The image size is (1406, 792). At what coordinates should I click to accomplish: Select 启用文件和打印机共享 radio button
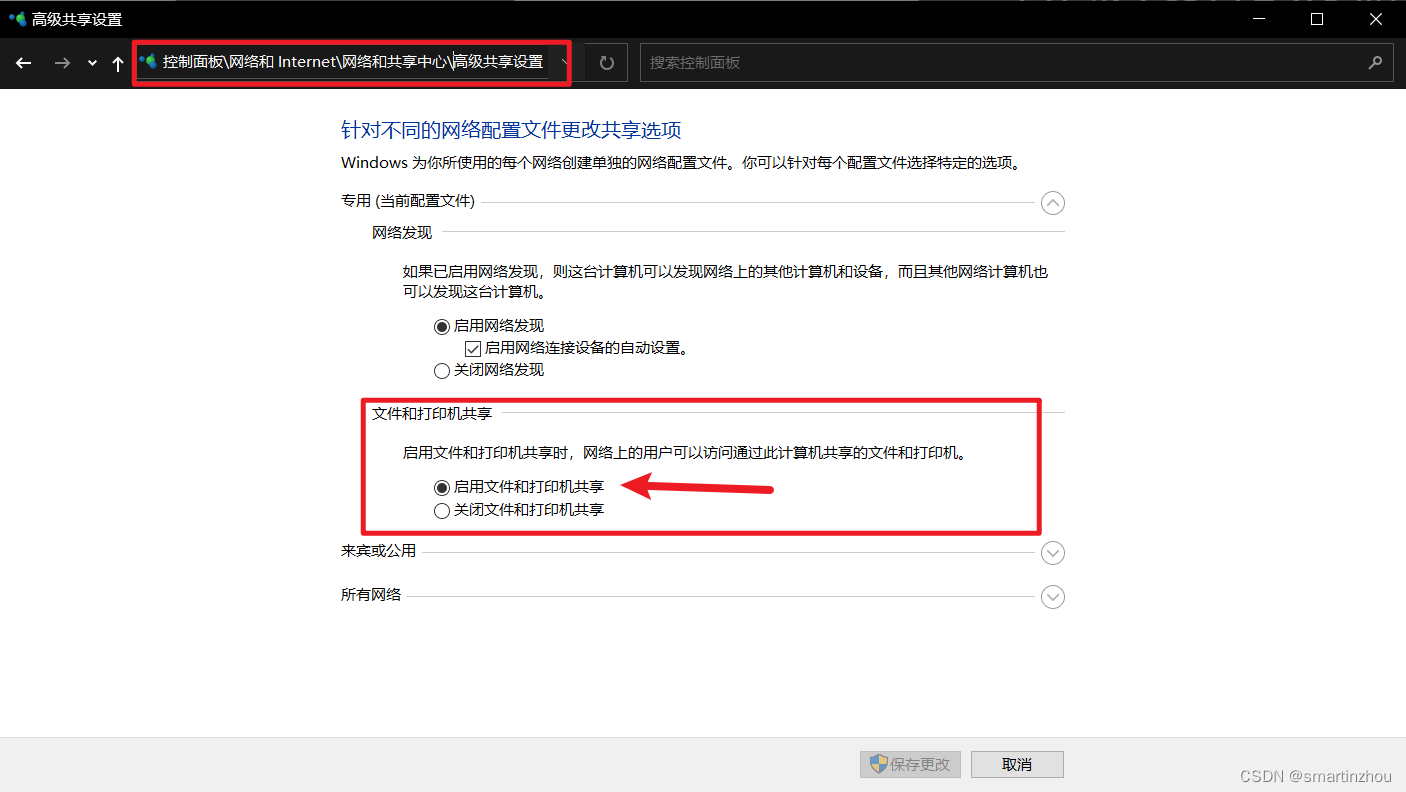click(442, 488)
